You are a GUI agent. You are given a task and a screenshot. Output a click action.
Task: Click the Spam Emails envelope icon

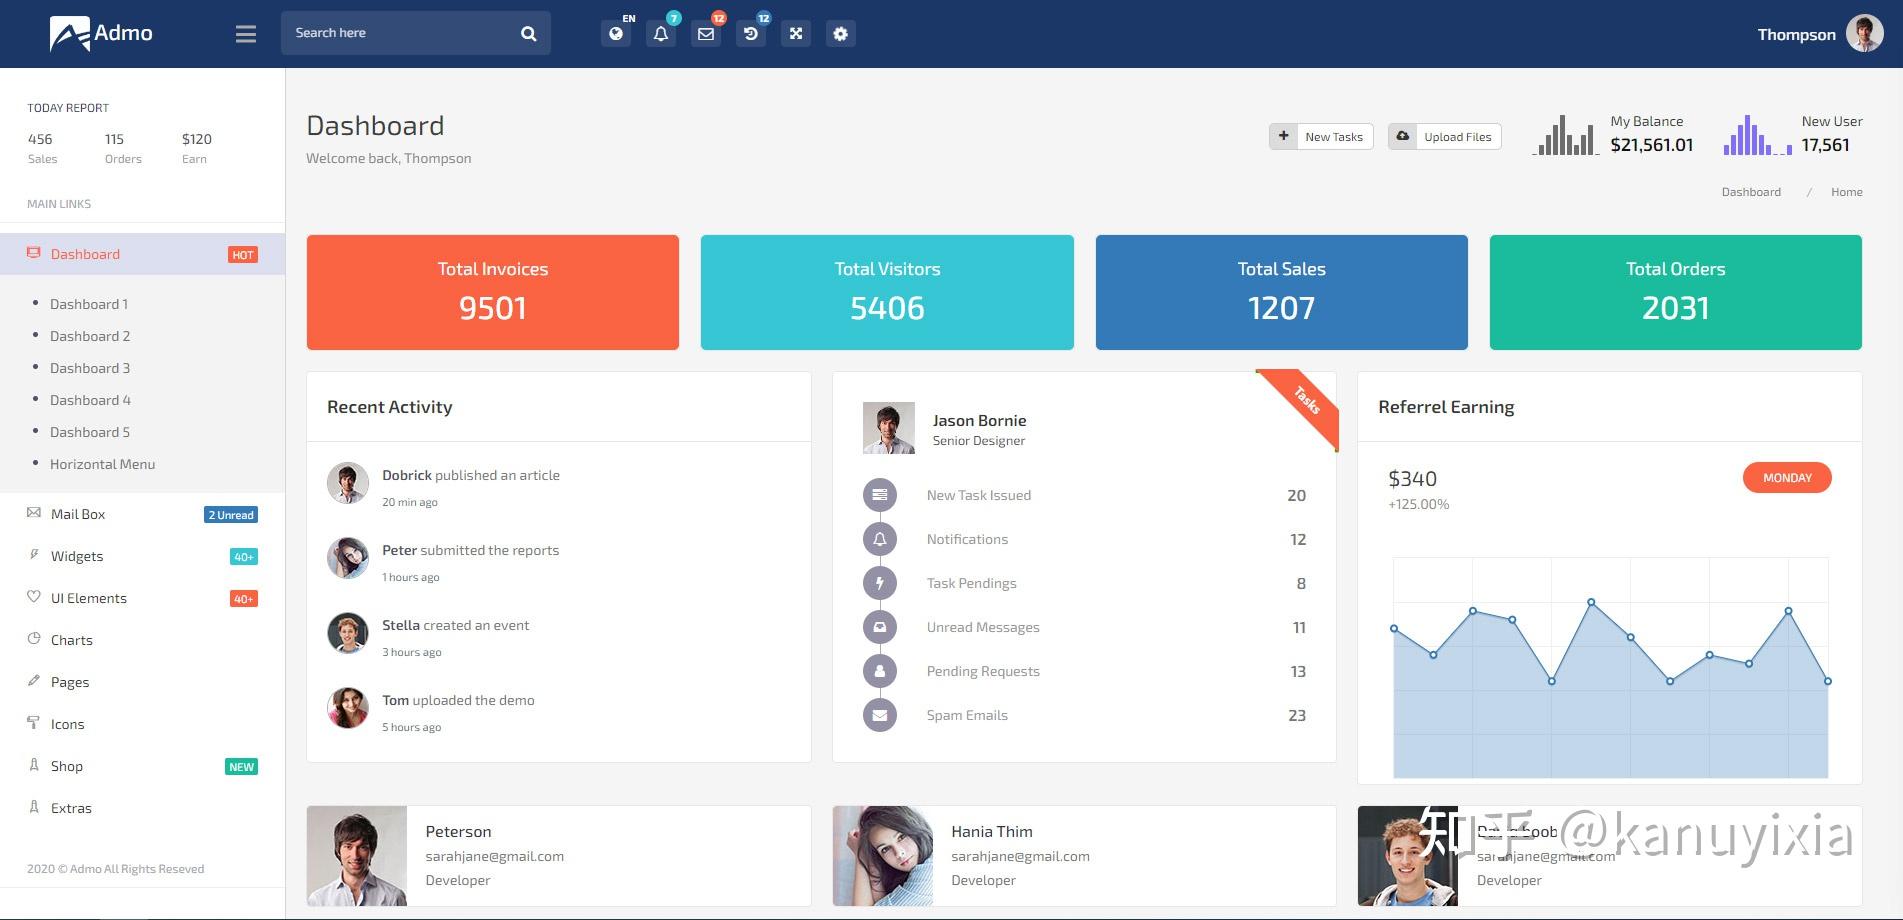coord(880,715)
